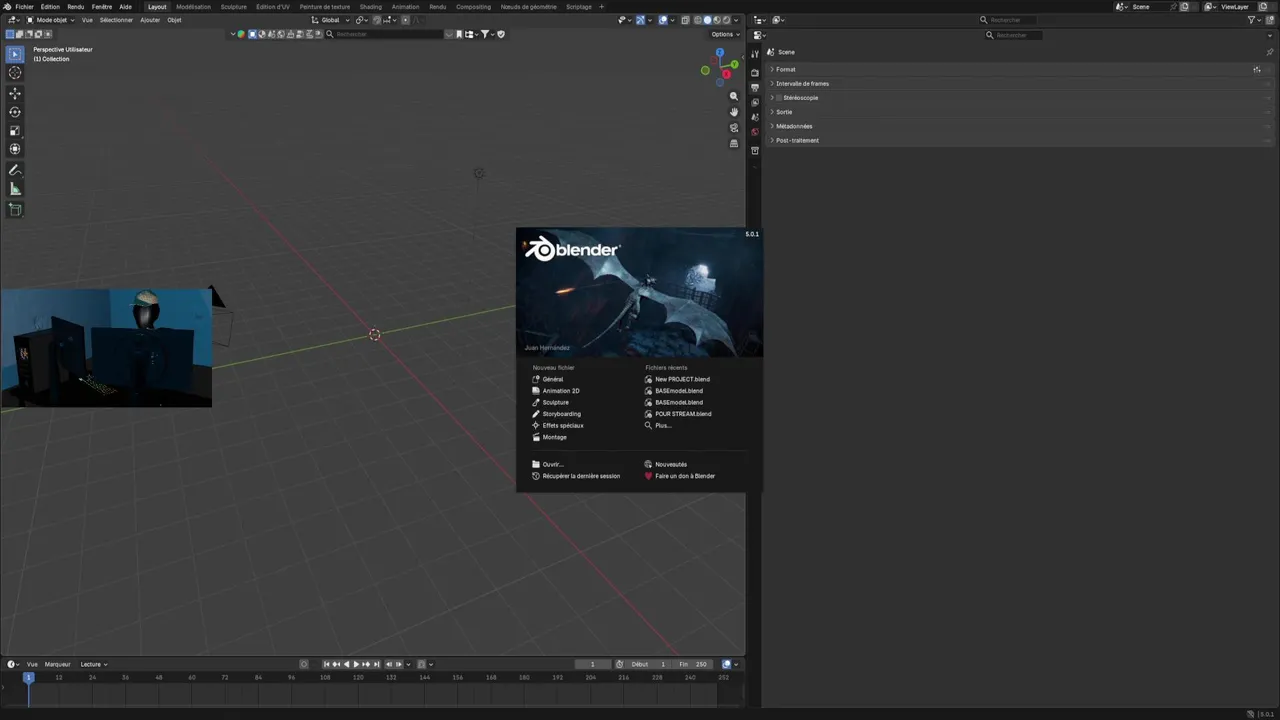Switch to wireframe viewport shading
Image resolution: width=1280 pixels, height=720 pixels.
pyautogui.click(x=698, y=20)
